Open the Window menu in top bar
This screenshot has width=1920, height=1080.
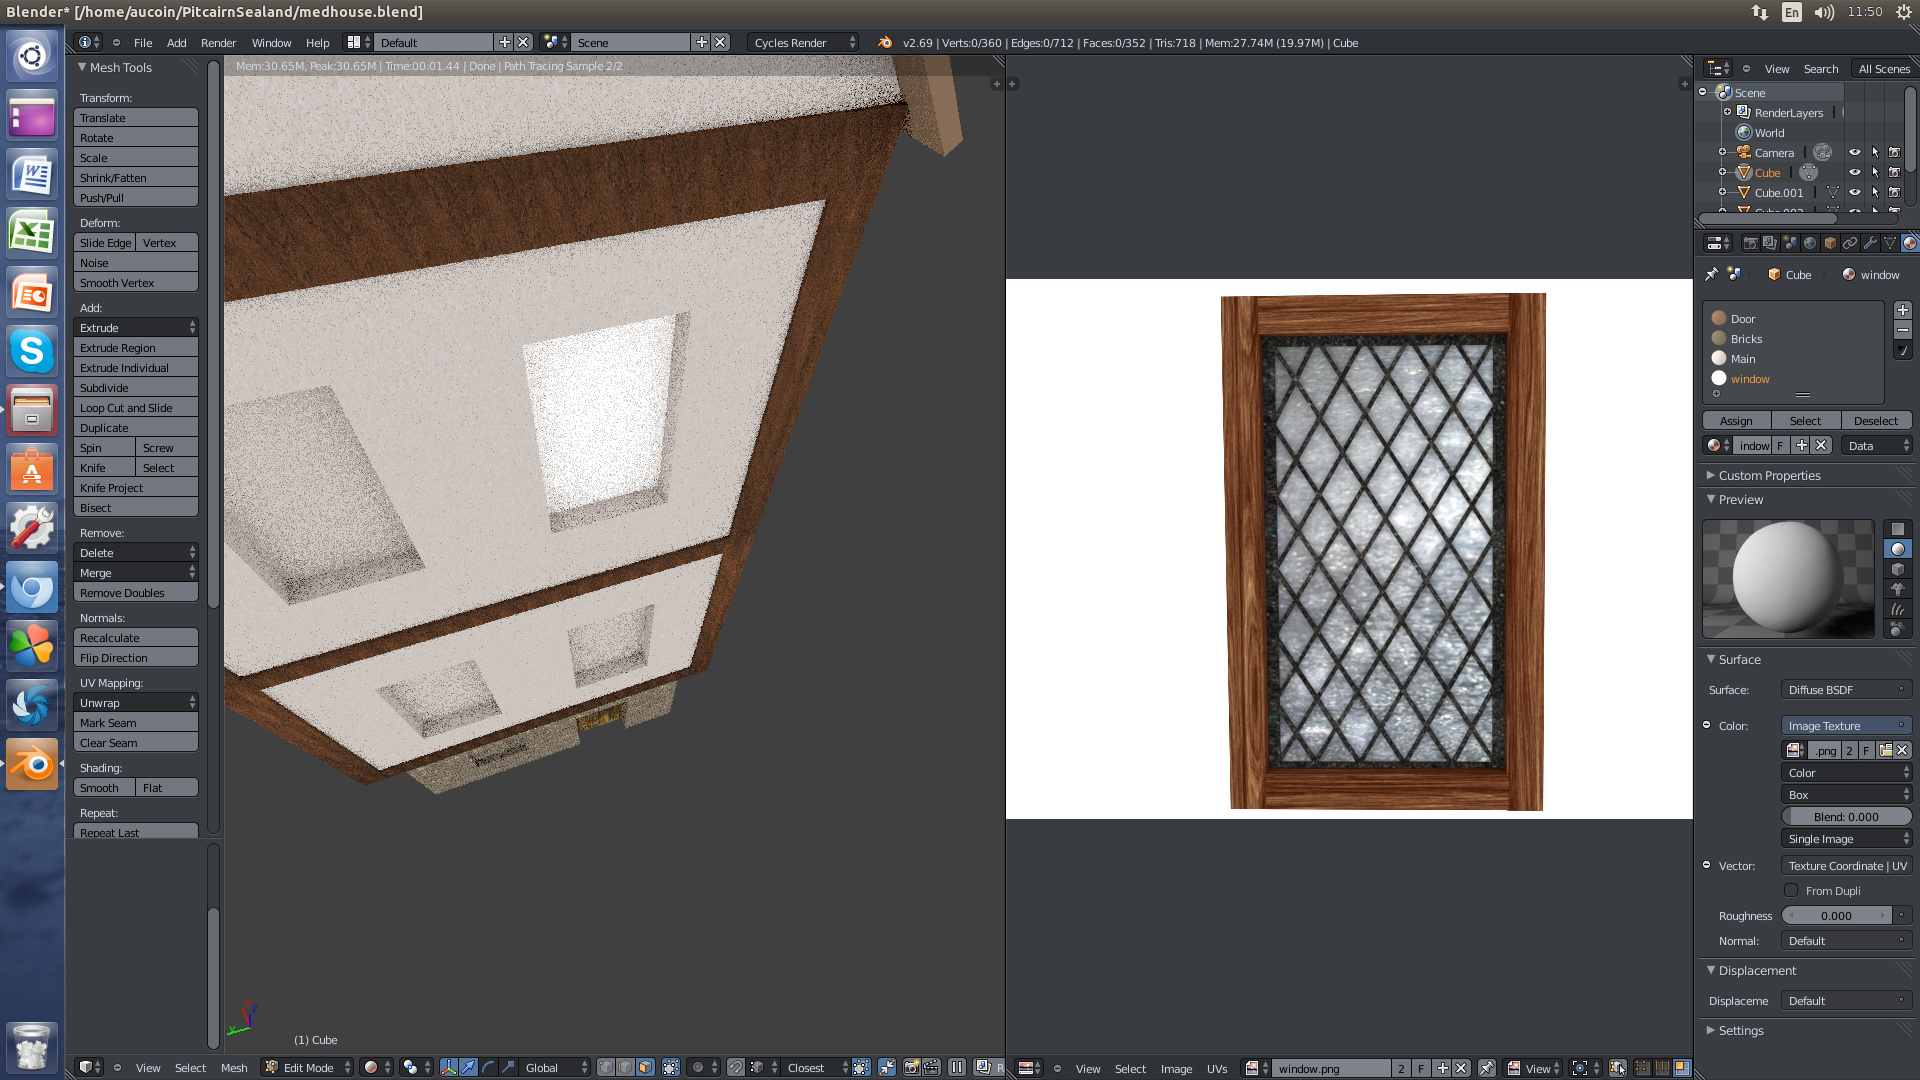pyautogui.click(x=271, y=42)
